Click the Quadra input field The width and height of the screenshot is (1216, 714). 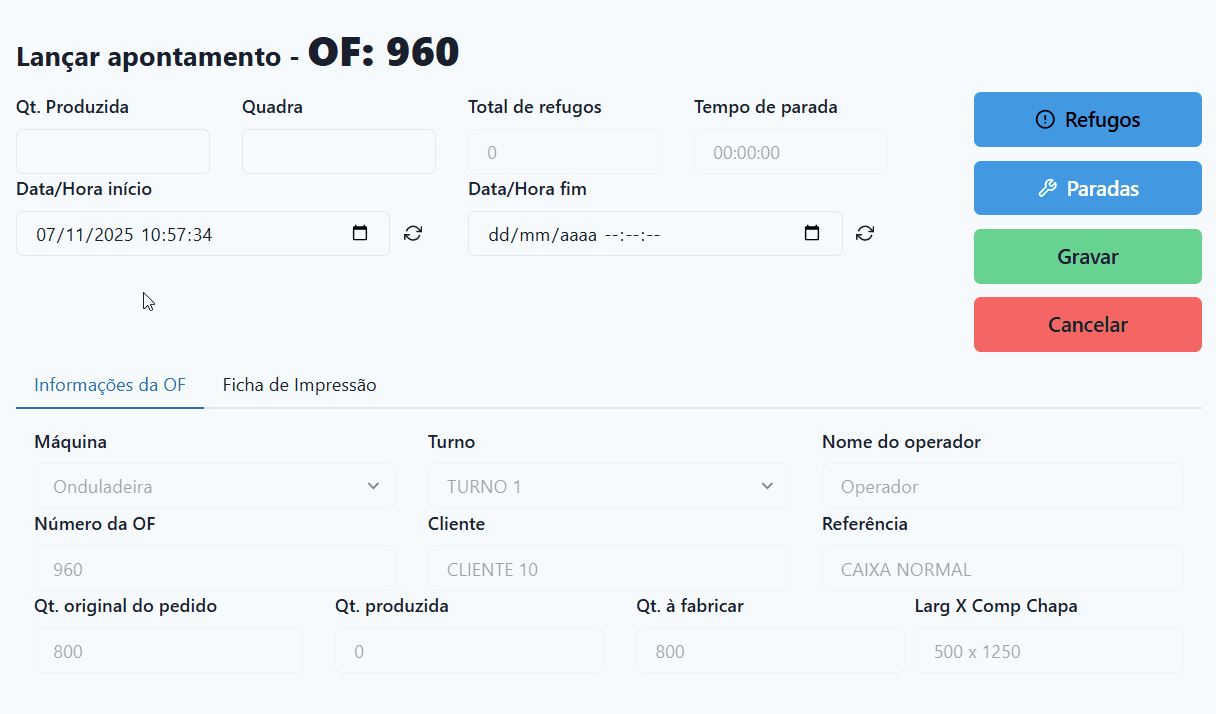click(338, 151)
